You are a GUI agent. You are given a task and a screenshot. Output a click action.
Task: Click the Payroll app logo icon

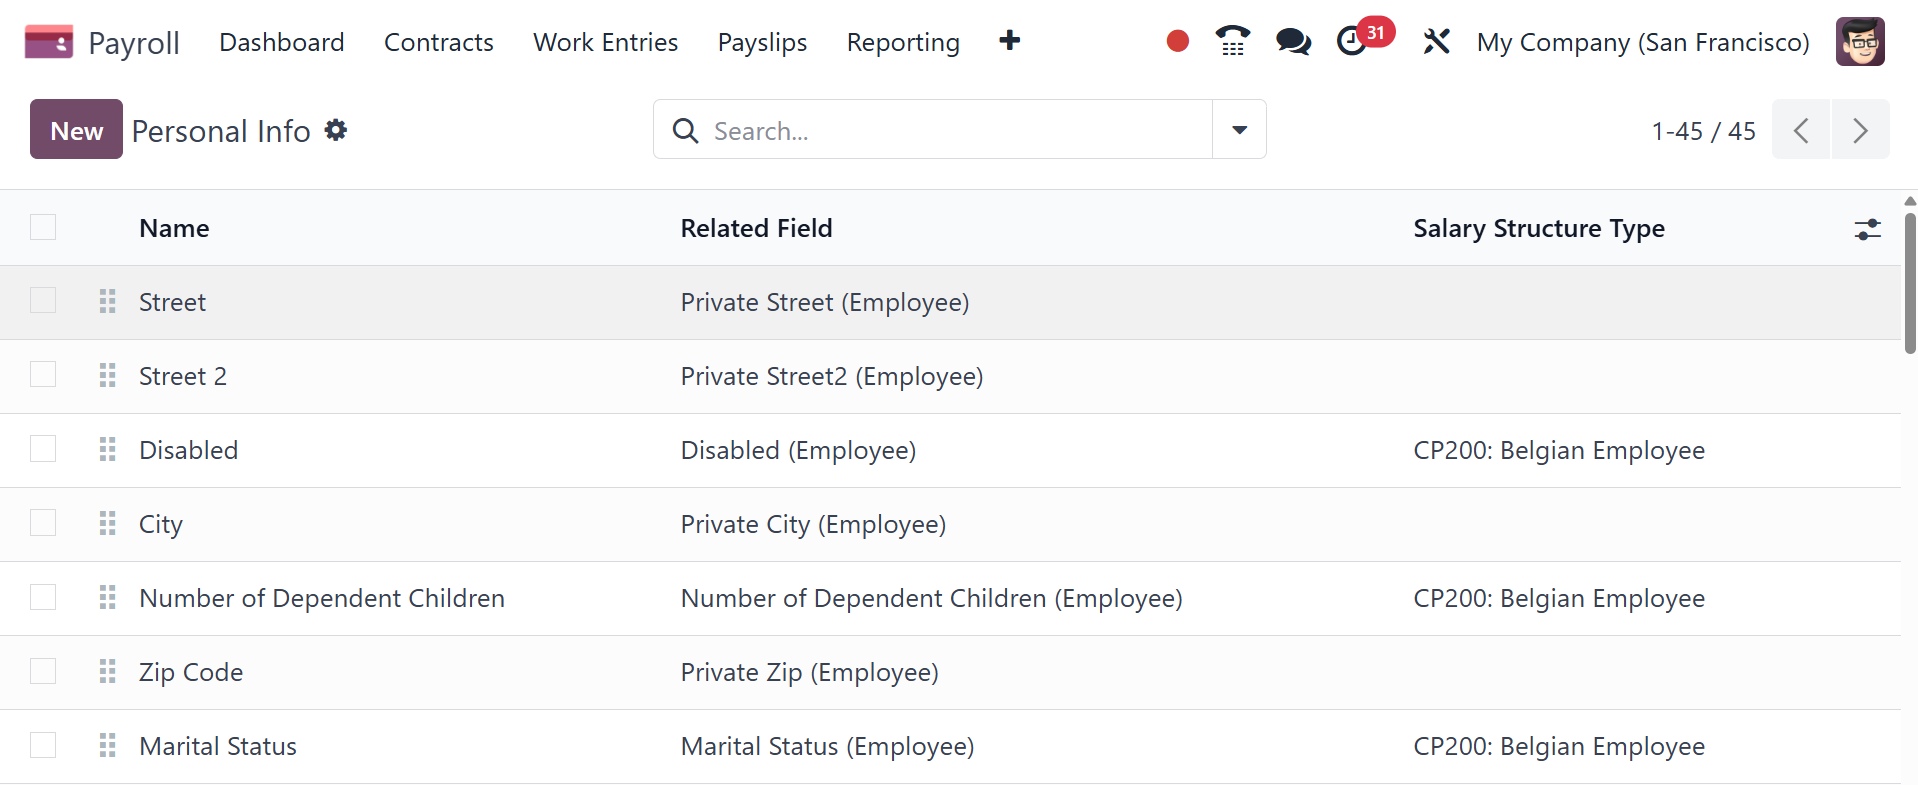pos(48,42)
